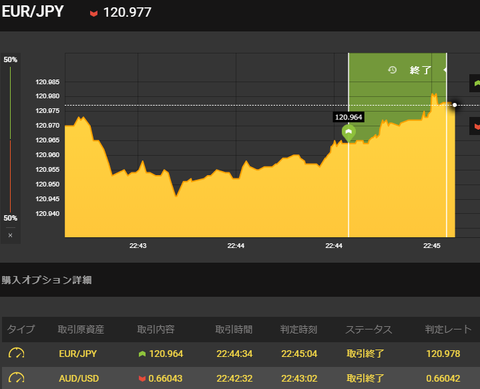Click the red portion of sentiment bar
Viewport: 480px width, 389px height.
coord(10,176)
